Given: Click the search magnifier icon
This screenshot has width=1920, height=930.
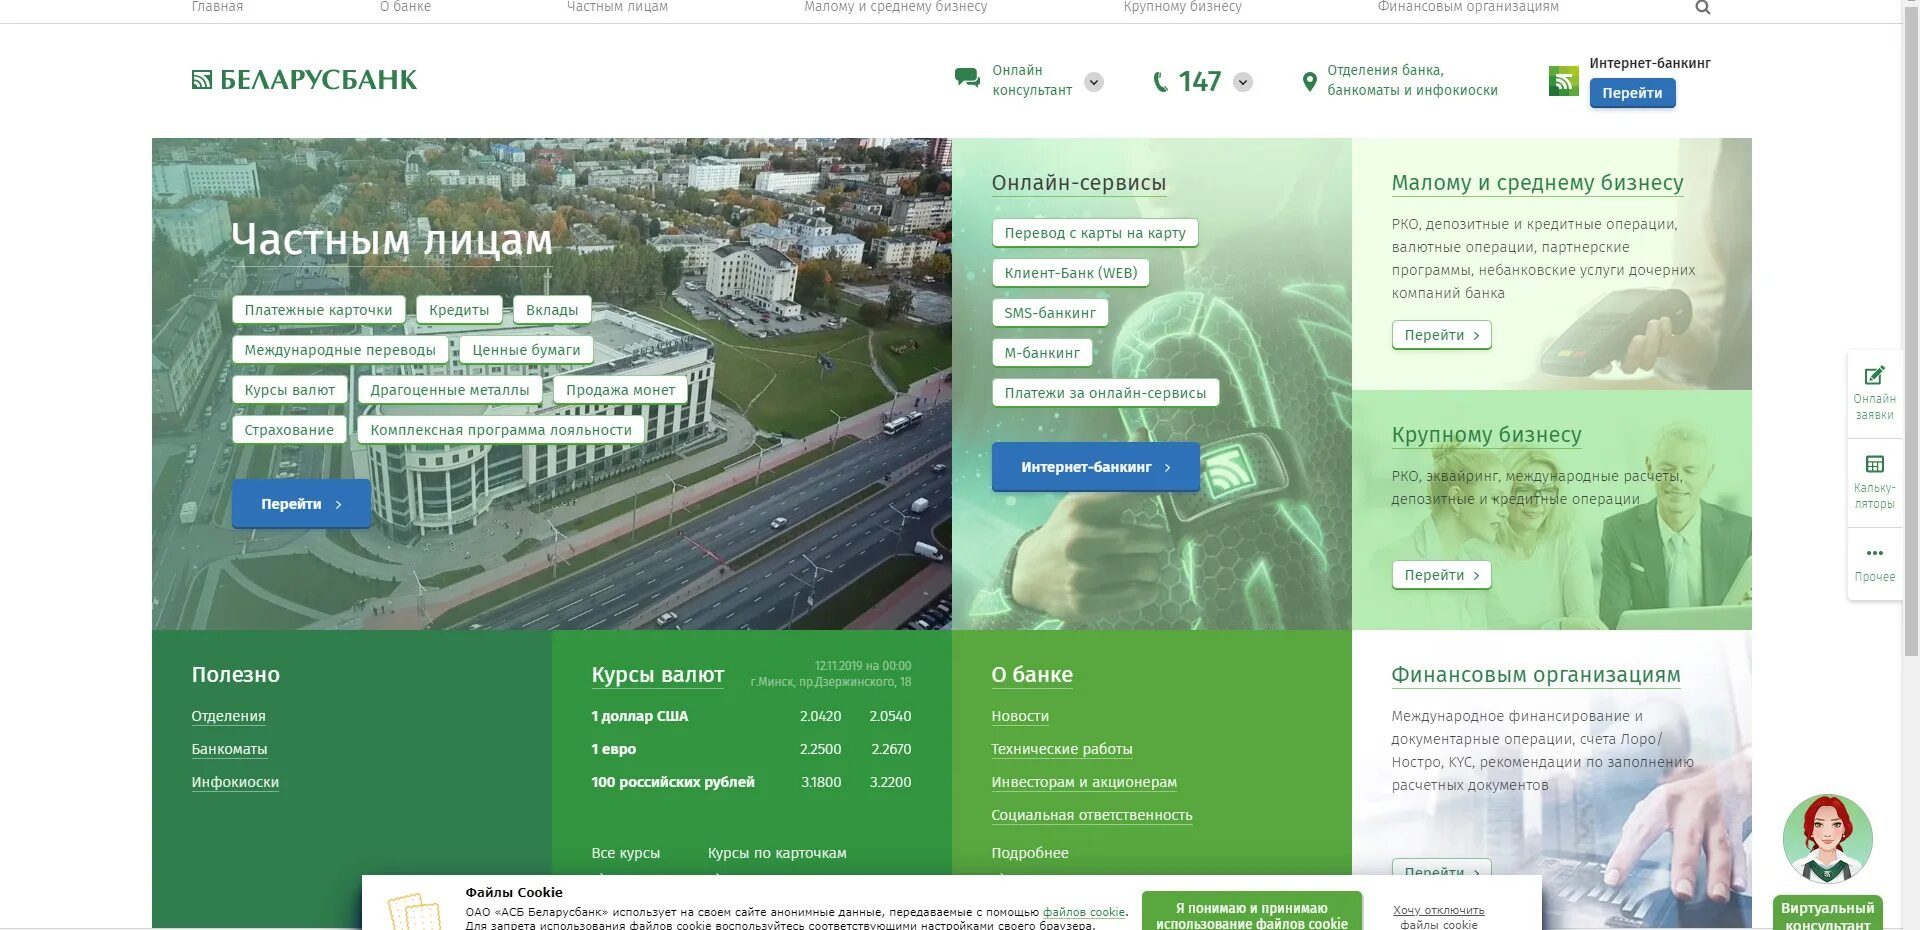Looking at the screenshot, I should [1702, 7].
